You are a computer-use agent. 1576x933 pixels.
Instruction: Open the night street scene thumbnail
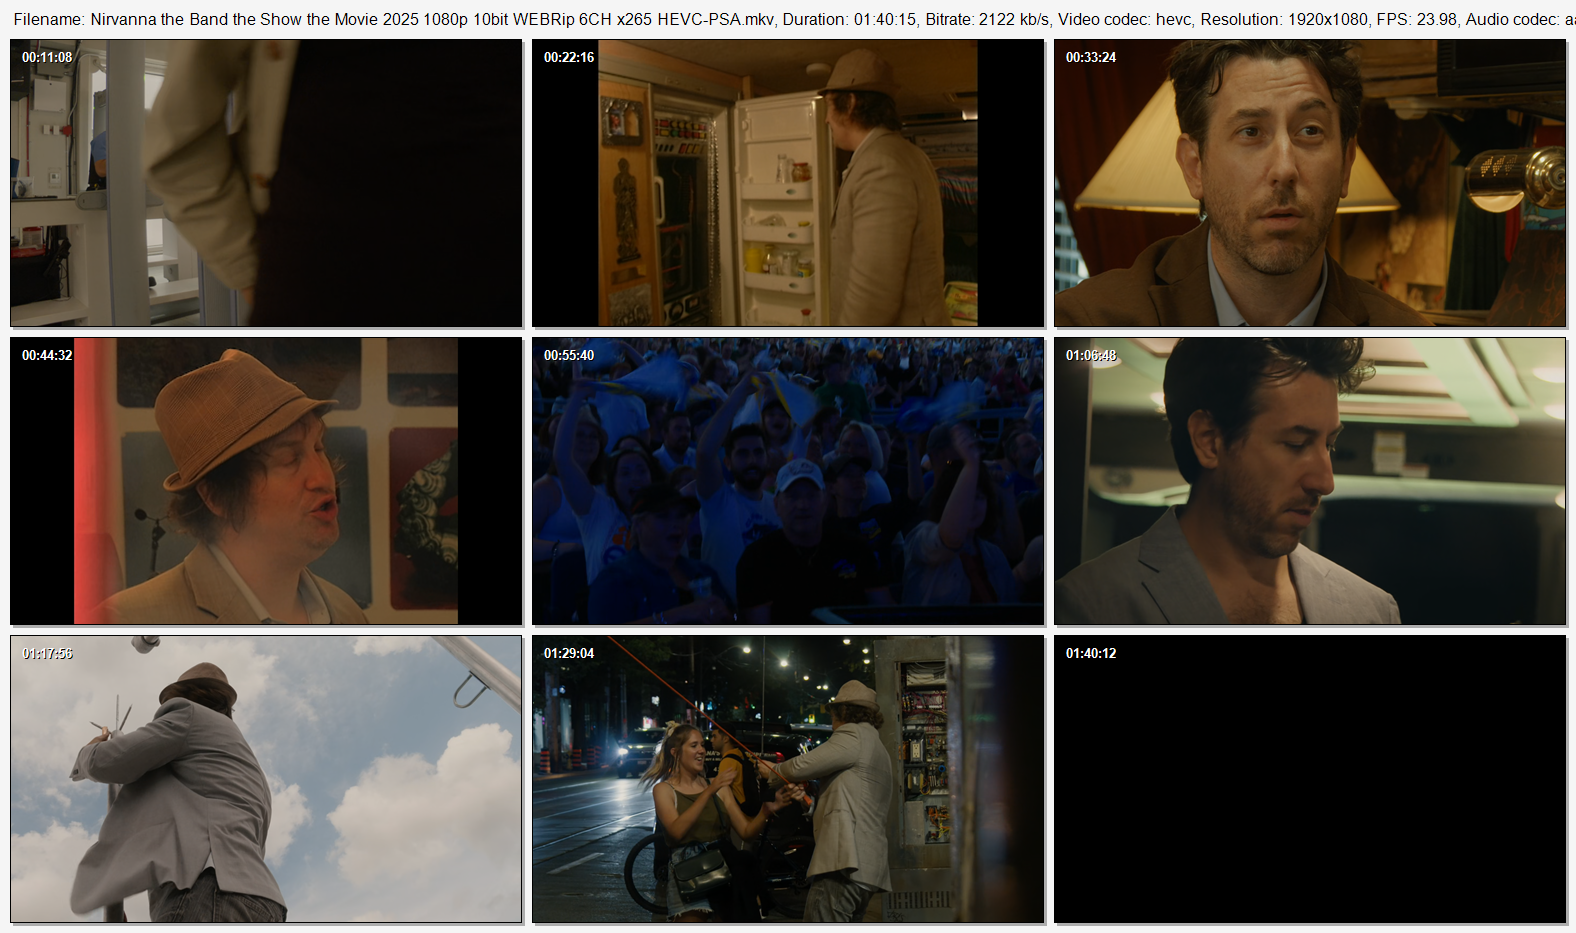(x=788, y=779)
